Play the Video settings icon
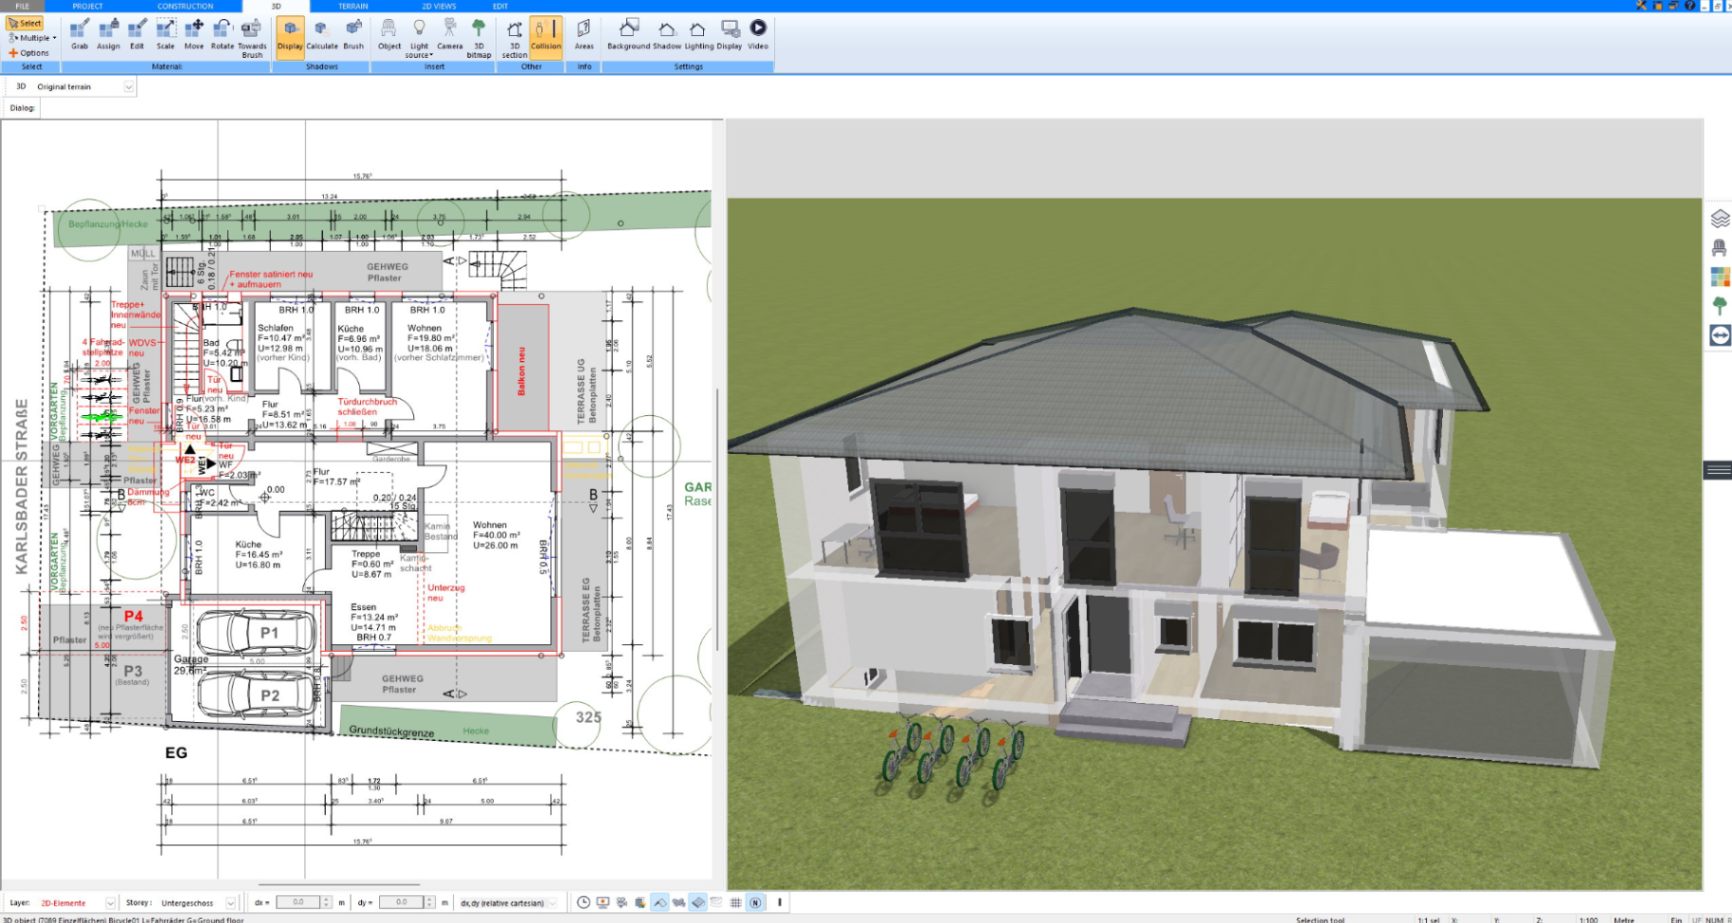1732x923 pixels. [x=758, y=35]
